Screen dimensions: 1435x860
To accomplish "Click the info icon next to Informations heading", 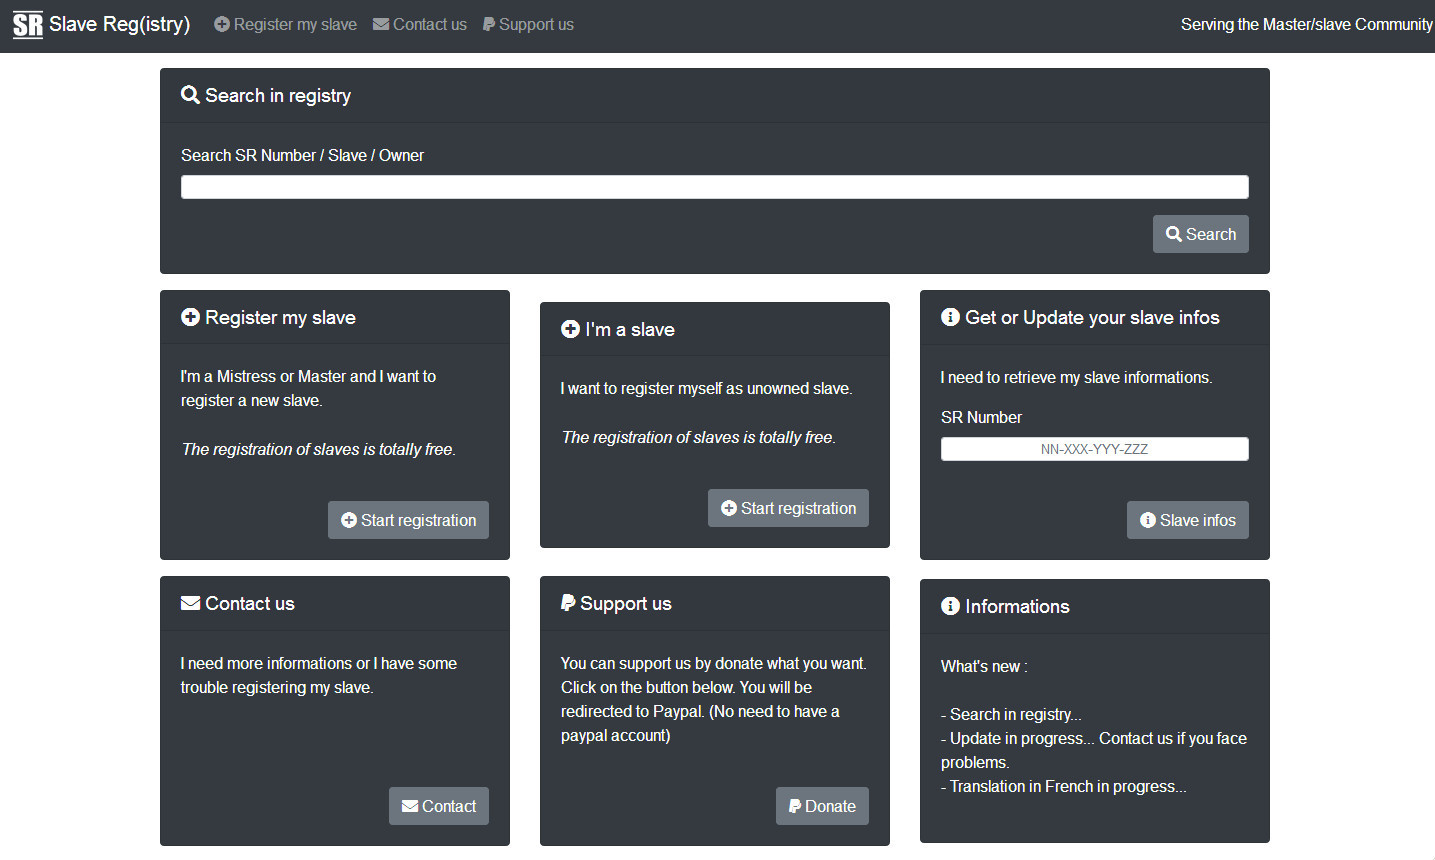I will tap(950, 606).
